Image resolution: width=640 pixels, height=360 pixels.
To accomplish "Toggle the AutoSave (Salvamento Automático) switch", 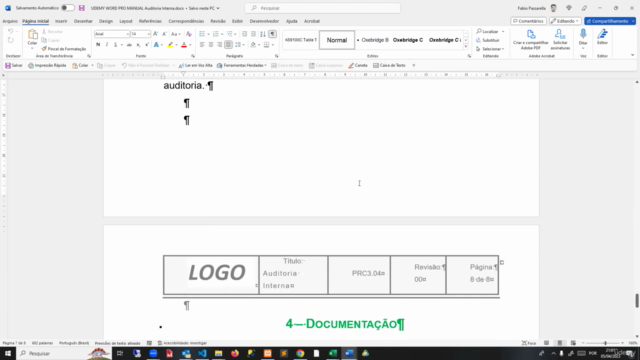I will coord(68,8).
